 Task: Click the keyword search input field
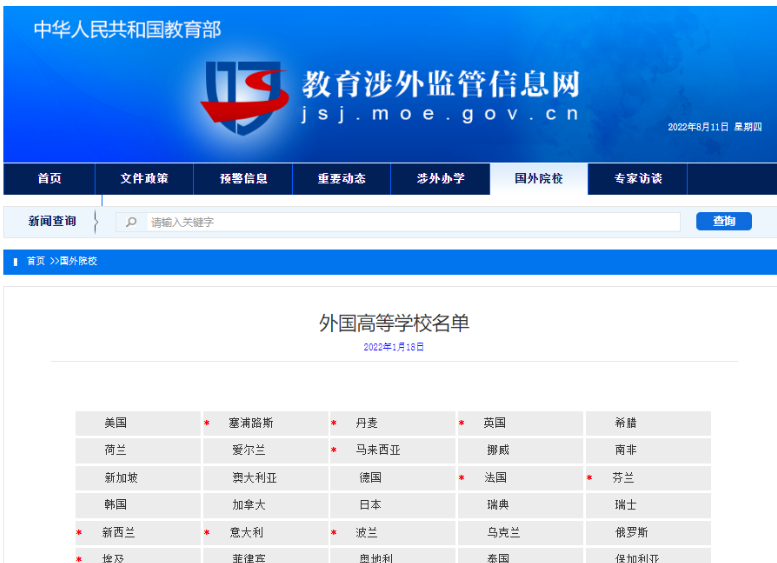[410, 222]
